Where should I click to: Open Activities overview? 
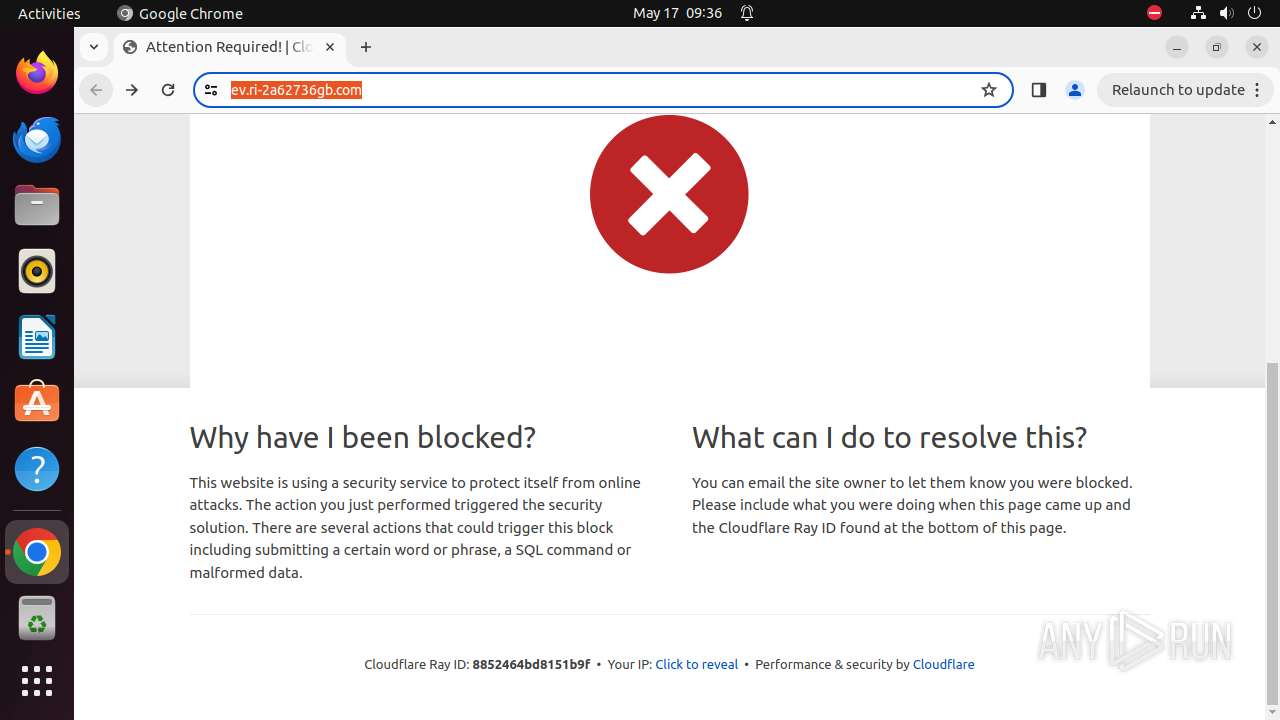49,13
